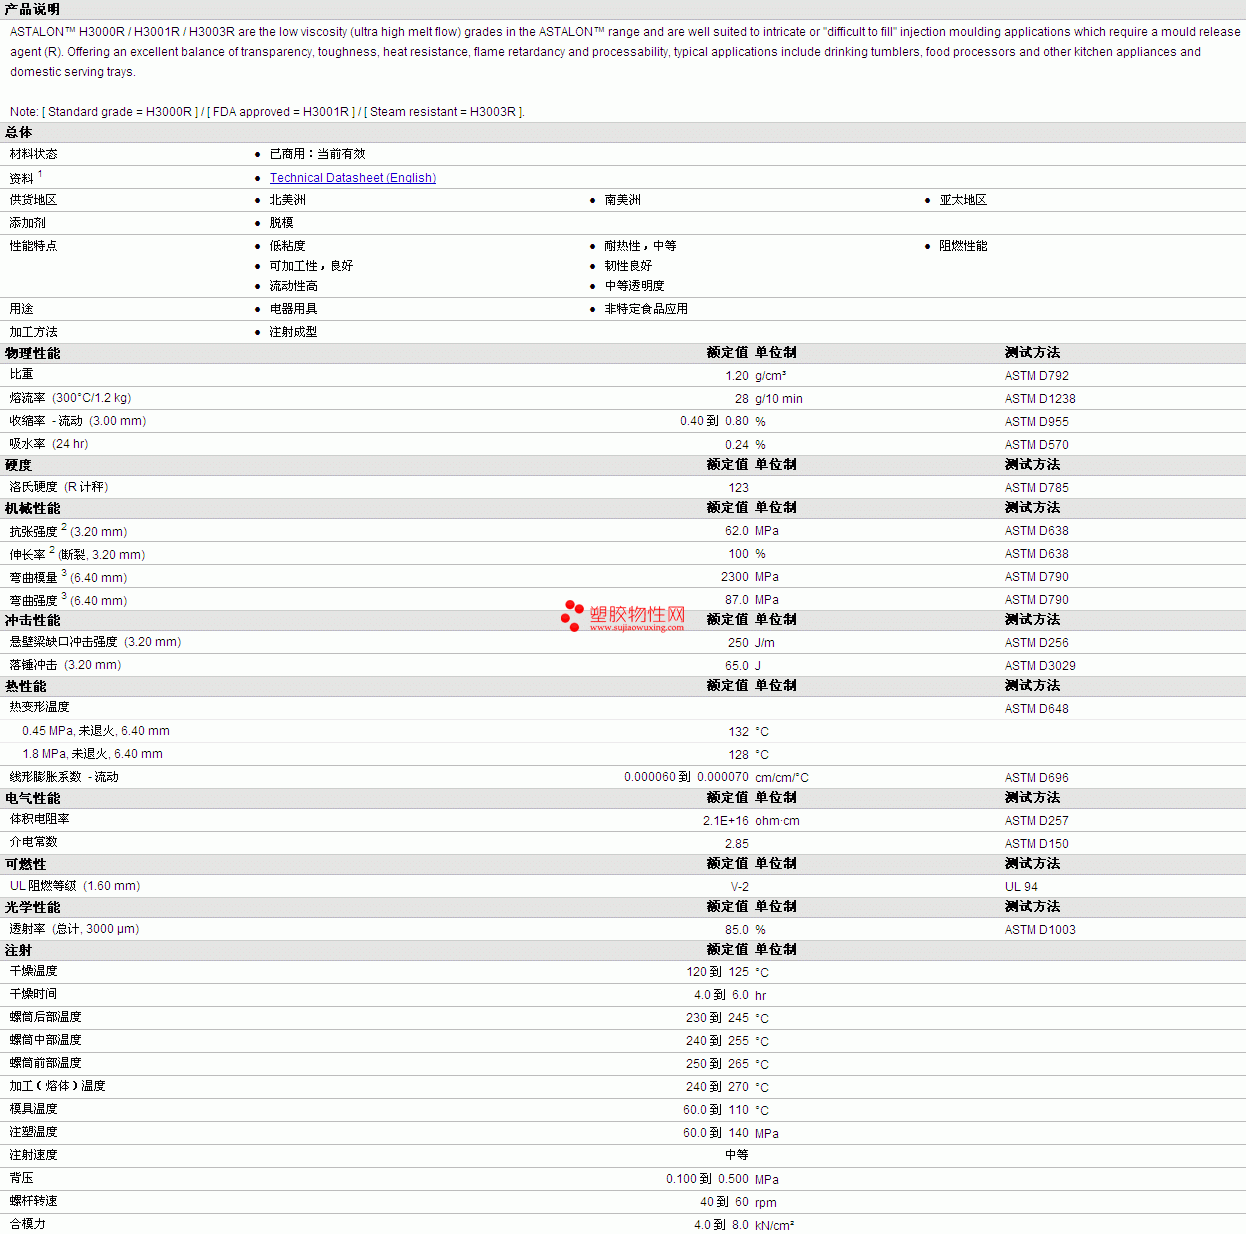The width and height of the screenshot is (1246, 1234).
Task: Select the 亚太地区 region entry
Action: pyautogui.click(x=963, y=200)
